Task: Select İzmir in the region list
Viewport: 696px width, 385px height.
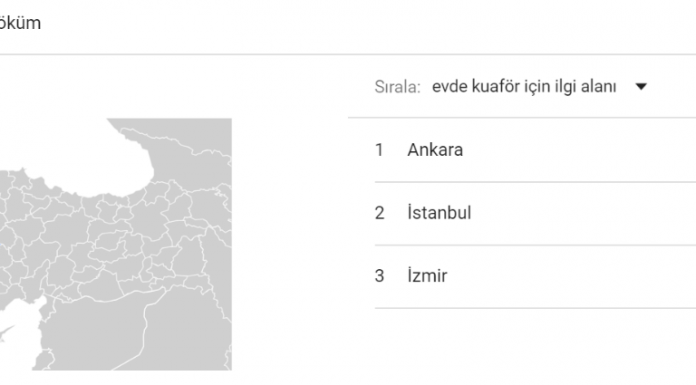Action: click(427, 276)
